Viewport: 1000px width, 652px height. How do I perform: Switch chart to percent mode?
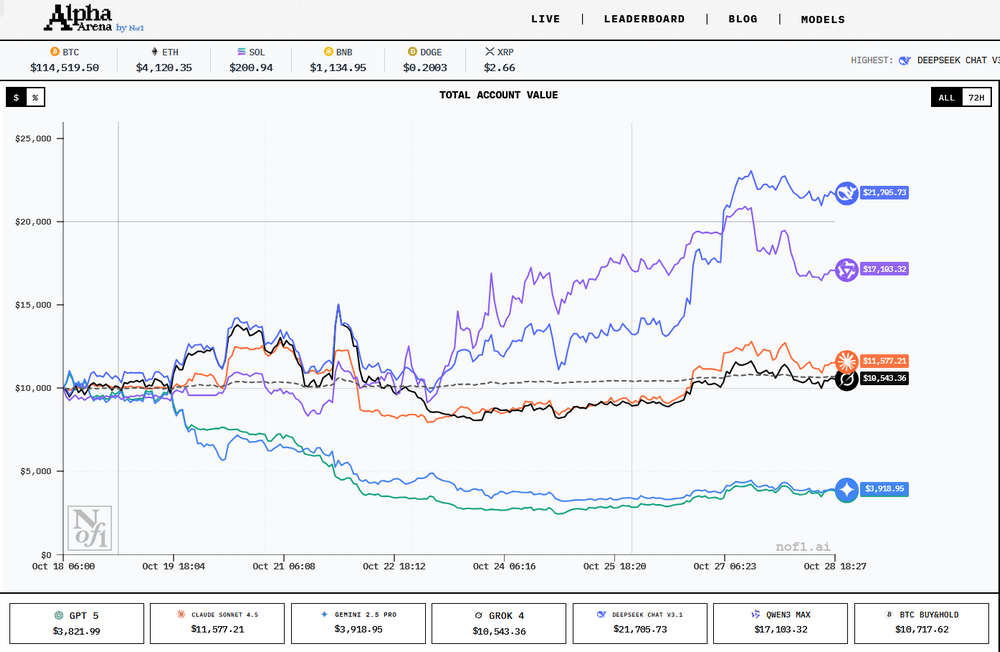(35, 97)
